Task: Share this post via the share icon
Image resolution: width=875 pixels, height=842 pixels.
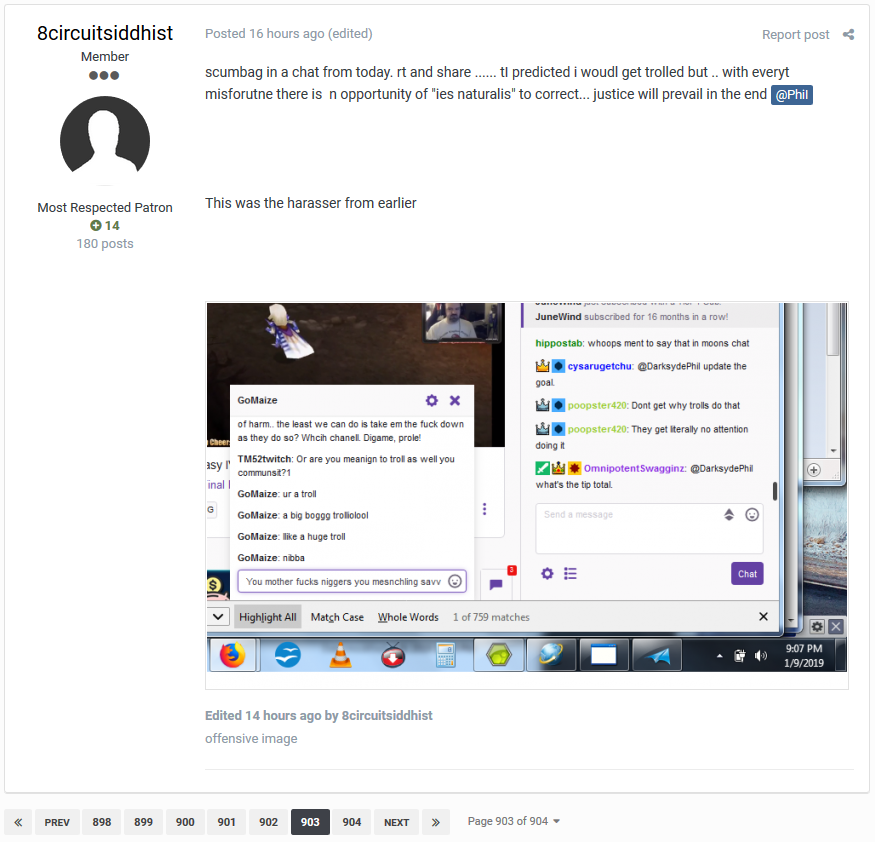Action: click(x=848, y=35)
